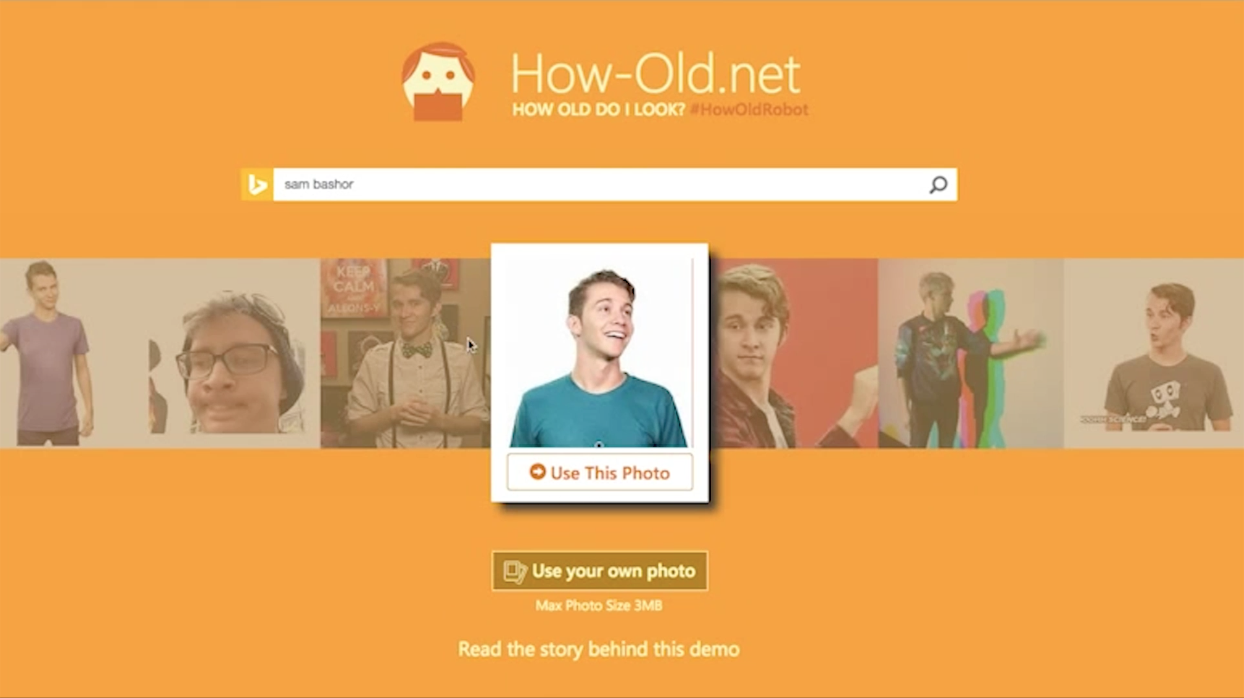Click the Bing logo icon
This screenshot has height=698, width=1244.
point(257,184)
